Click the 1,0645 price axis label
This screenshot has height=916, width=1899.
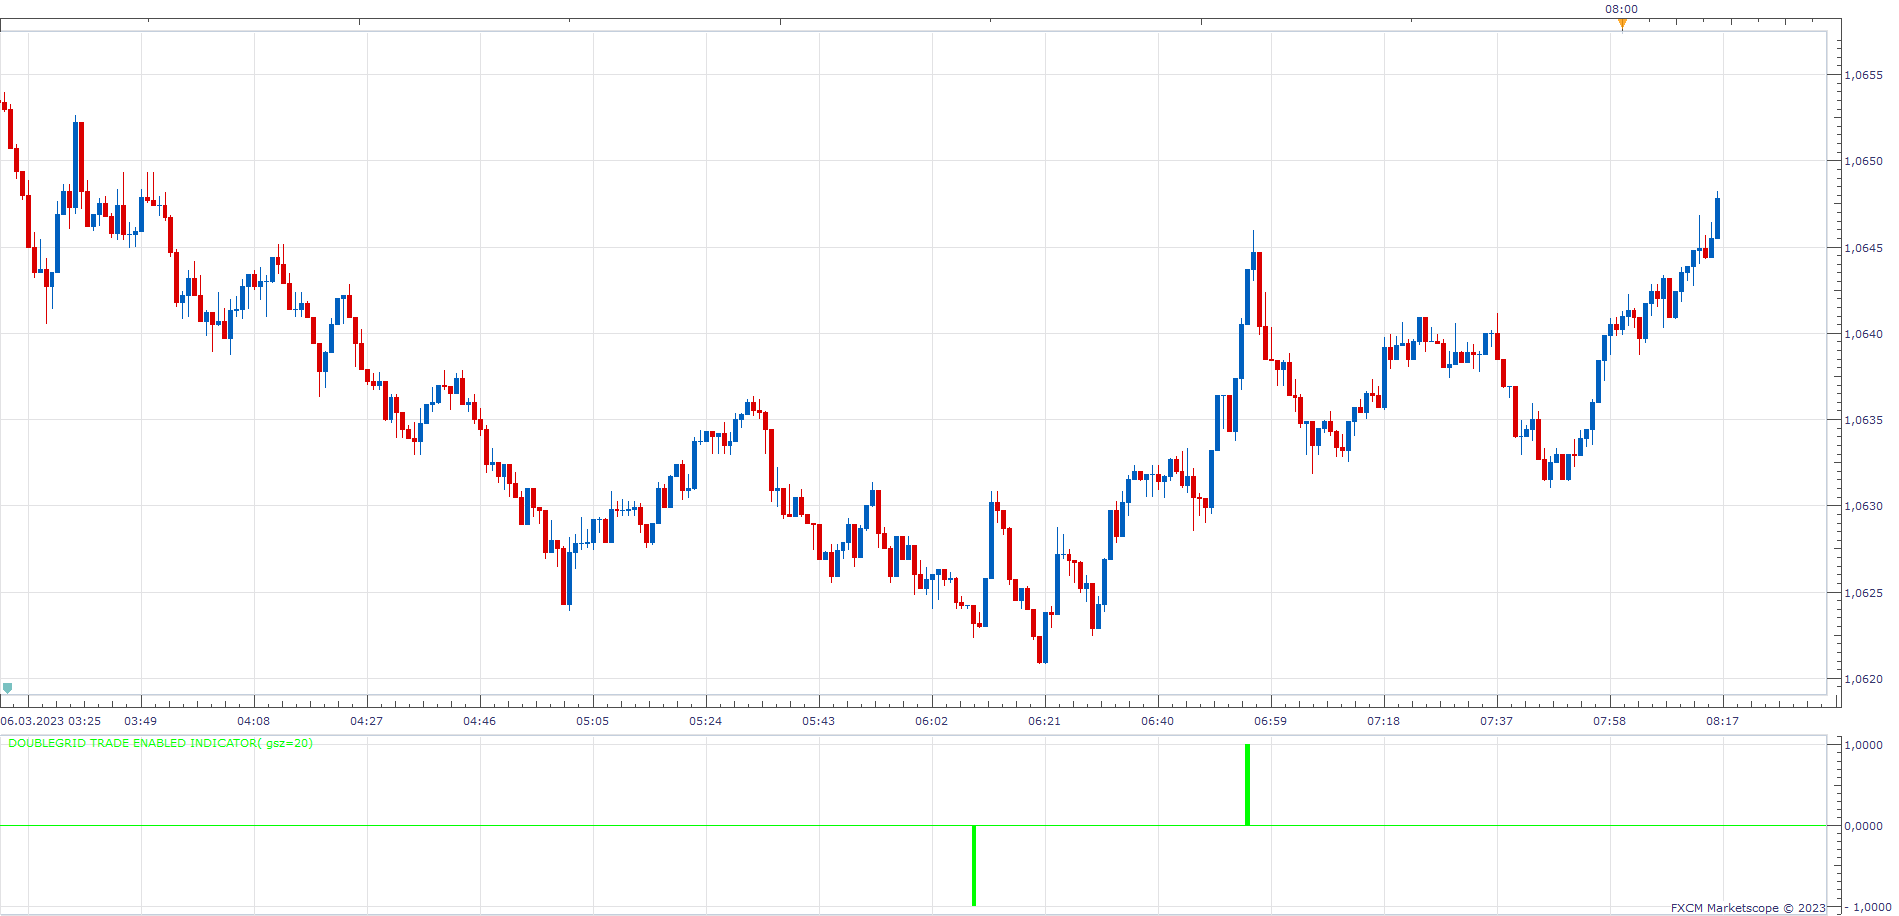click(1863, 248)
